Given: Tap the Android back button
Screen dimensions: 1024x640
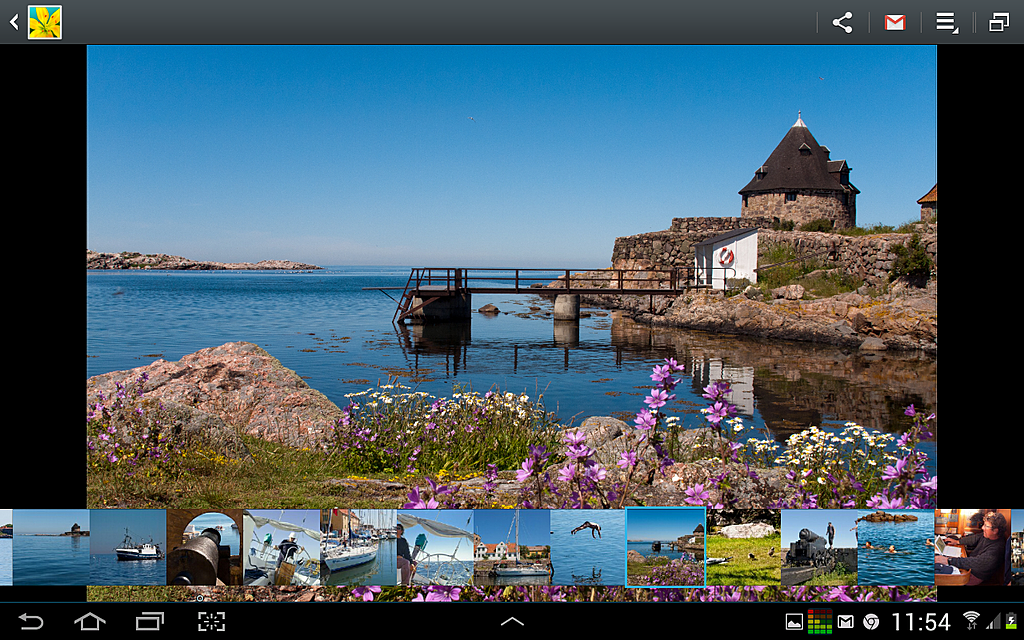Looking at the screenshot, I should (30, 621).
